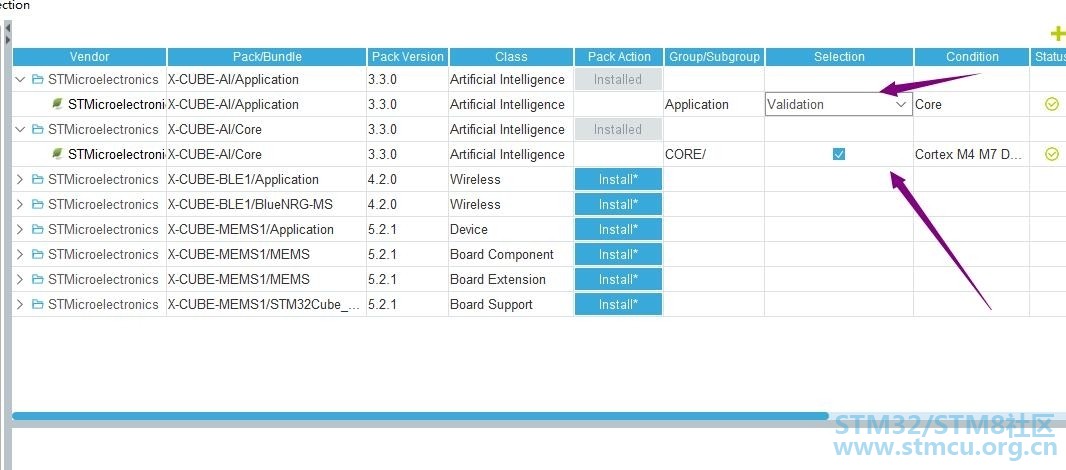Click the yellow plus icon at top right
The image size is (1066, 470).
pos(1058,34)
